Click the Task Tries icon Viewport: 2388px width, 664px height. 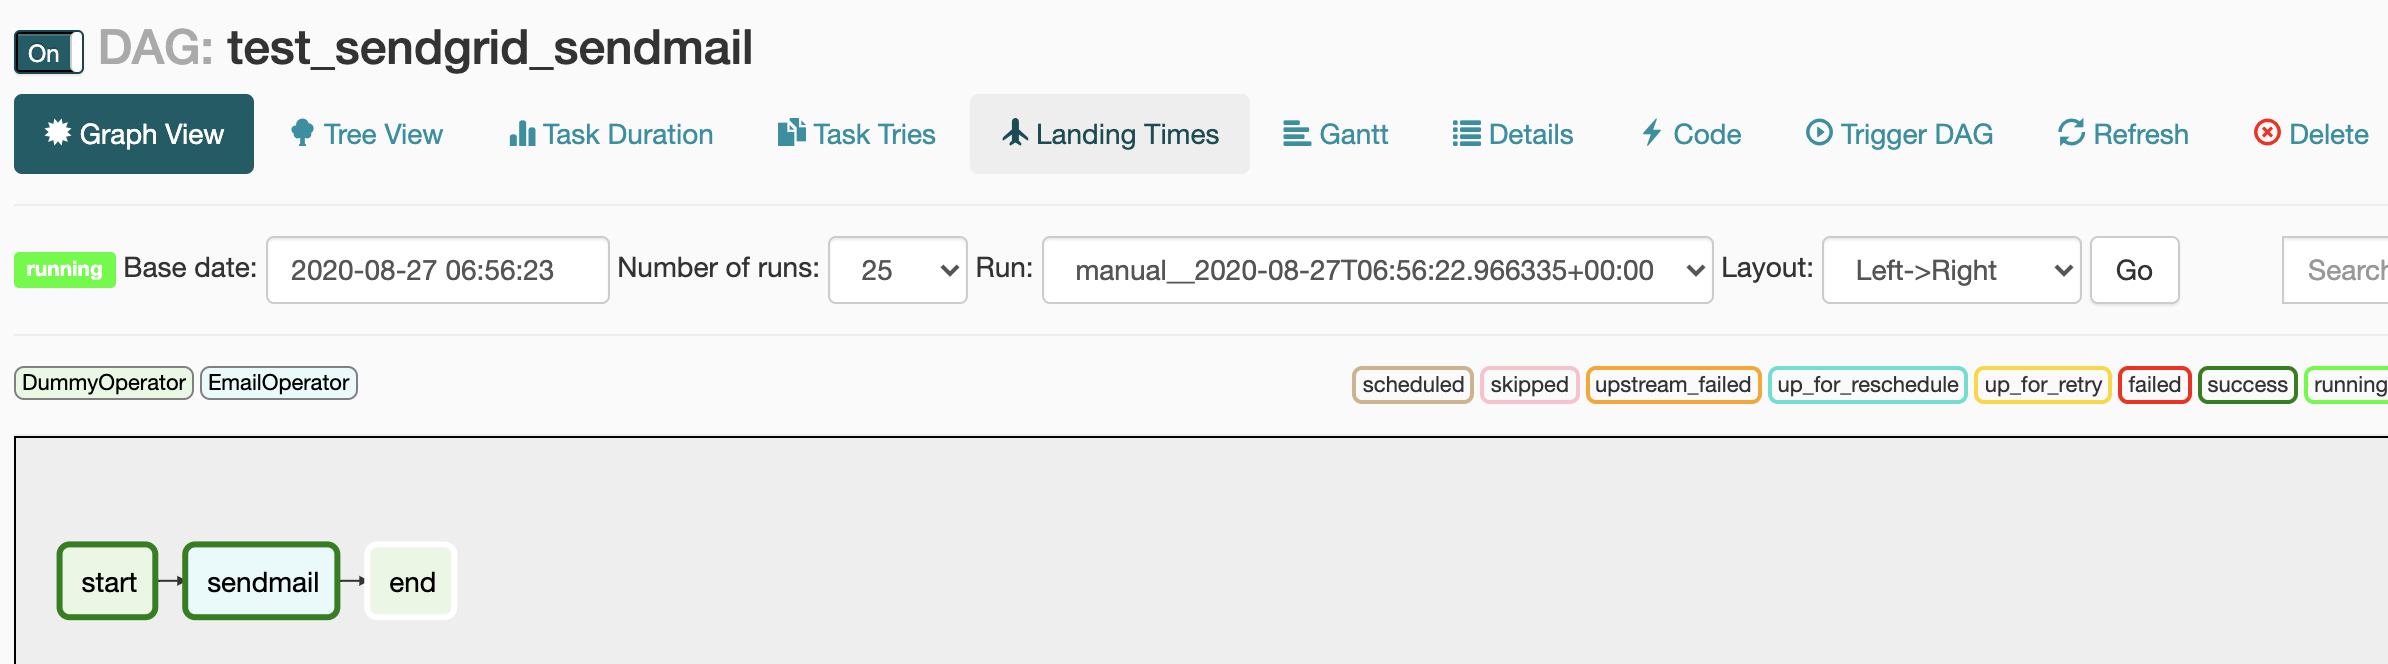click(790, 130)
